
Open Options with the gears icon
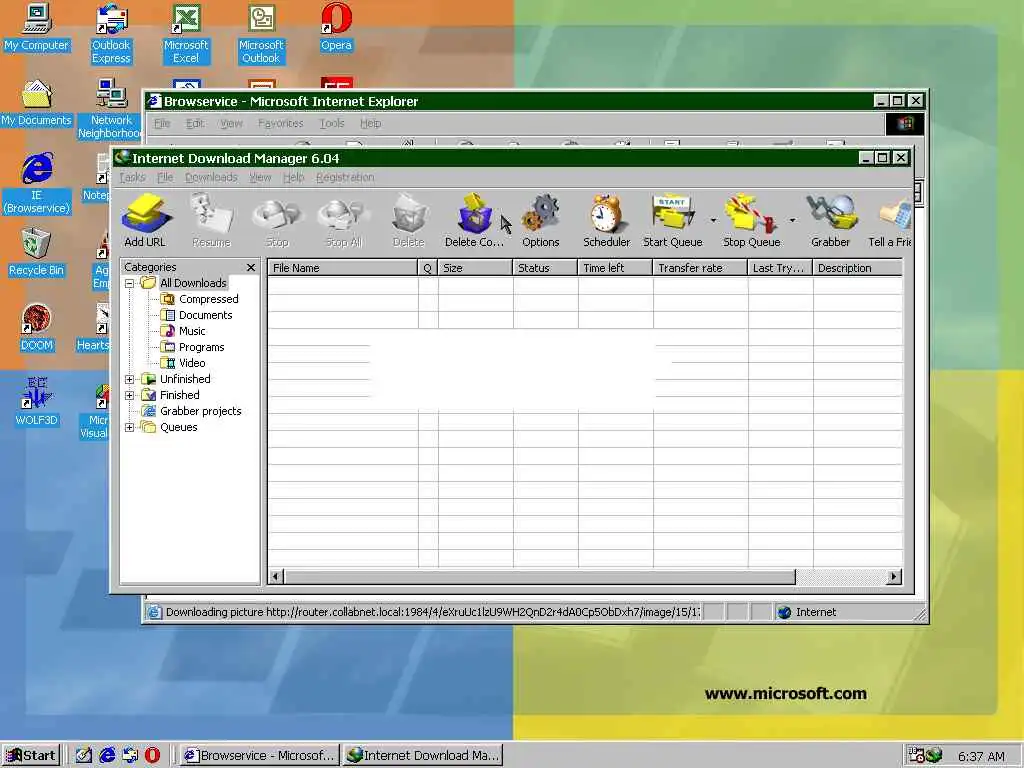click(x=541, y=221)
